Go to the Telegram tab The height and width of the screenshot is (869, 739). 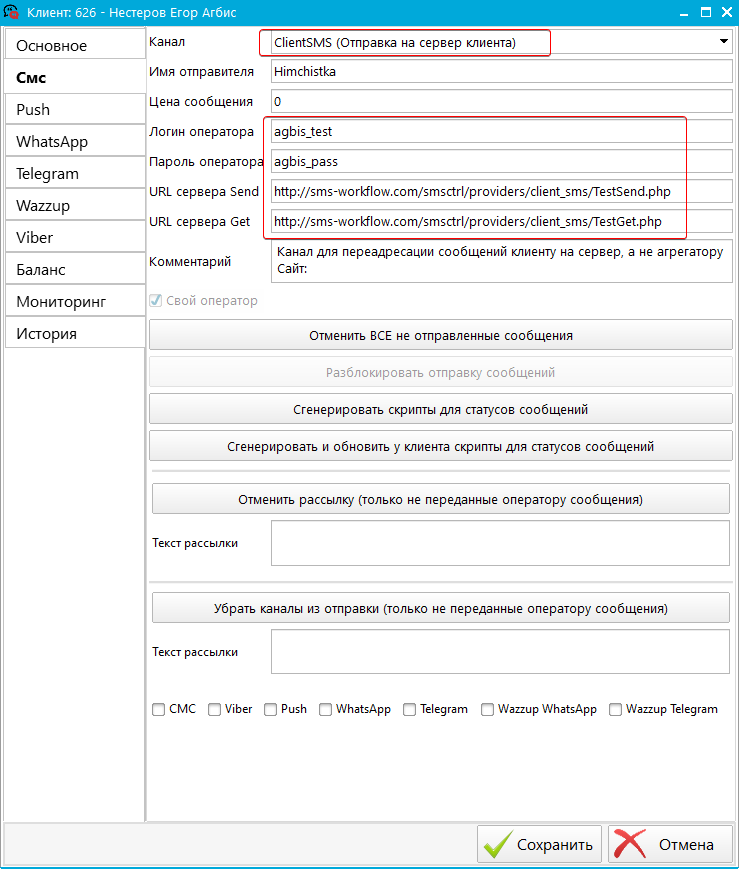(75, 173)
